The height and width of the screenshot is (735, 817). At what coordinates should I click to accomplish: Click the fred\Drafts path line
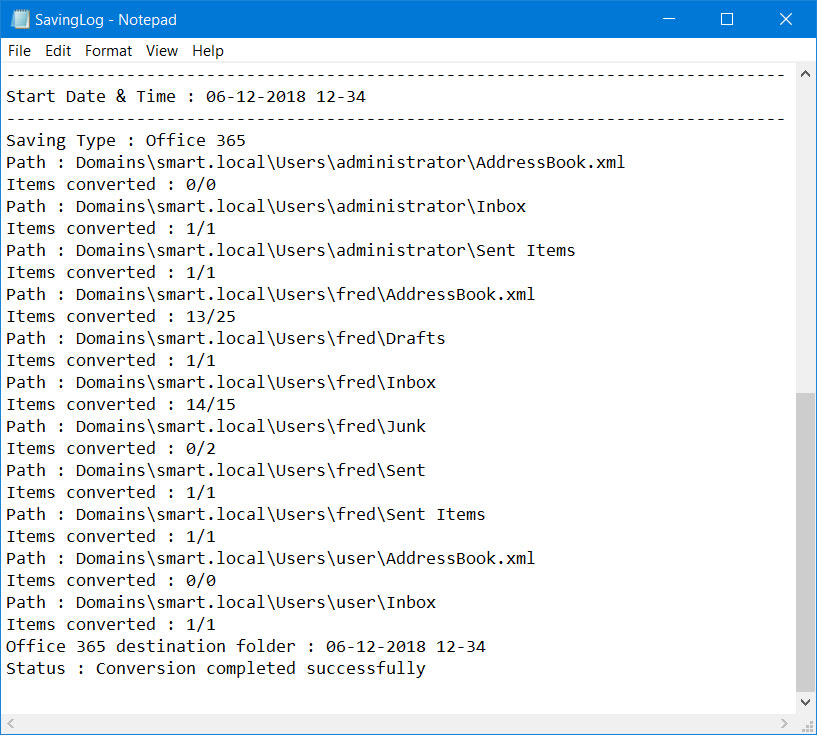pos(226,339)
